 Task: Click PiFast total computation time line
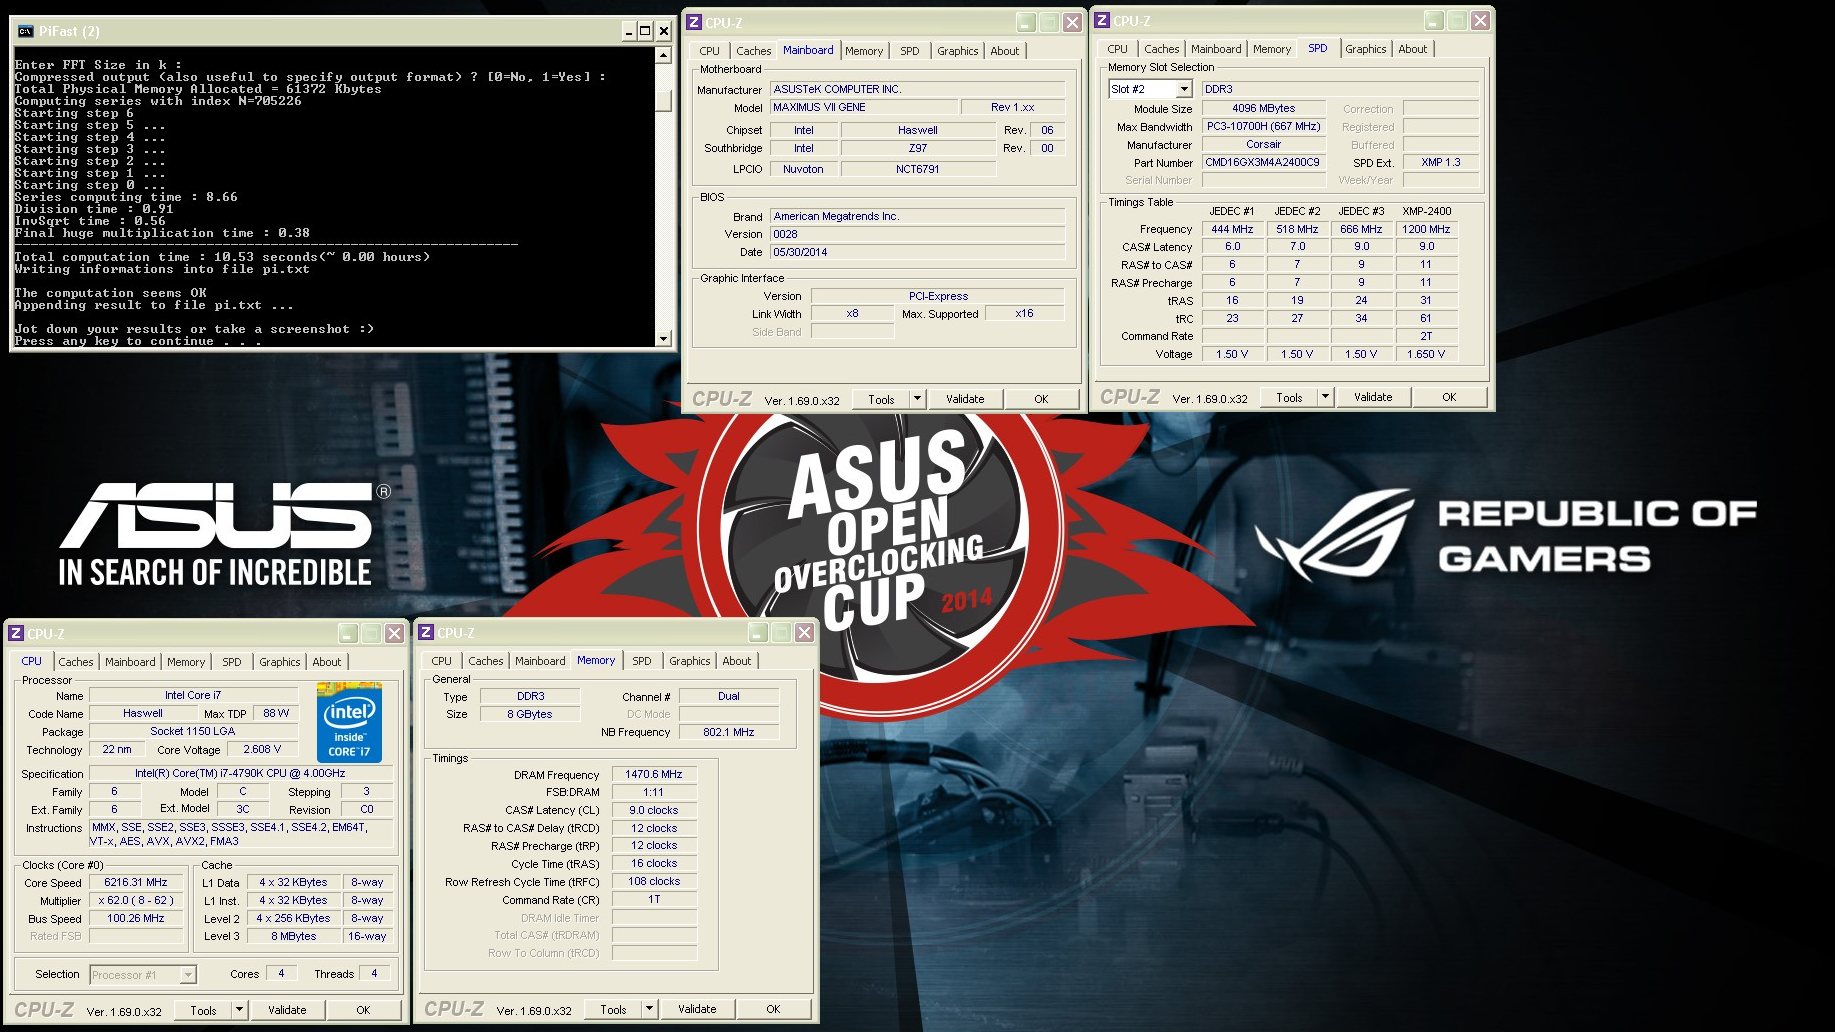222,257
